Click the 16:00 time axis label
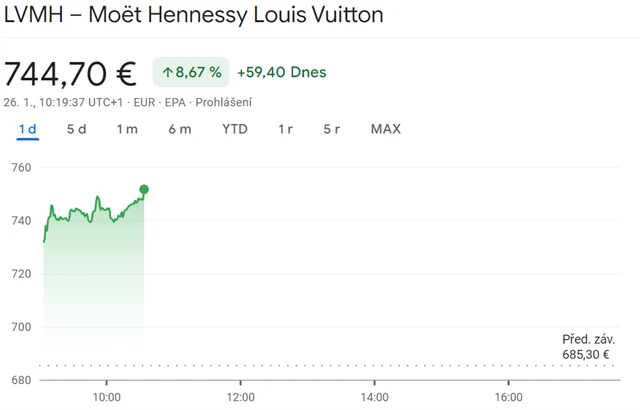This screenshot has height=410, width=640. [508, 396]
